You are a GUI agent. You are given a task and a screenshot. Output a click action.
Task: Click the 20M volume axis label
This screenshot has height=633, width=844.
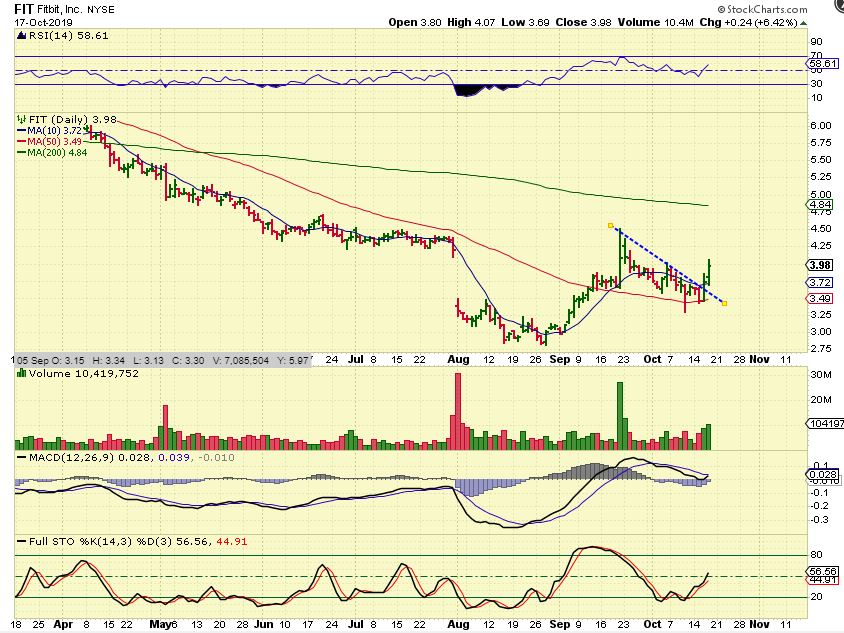[821, 399]
